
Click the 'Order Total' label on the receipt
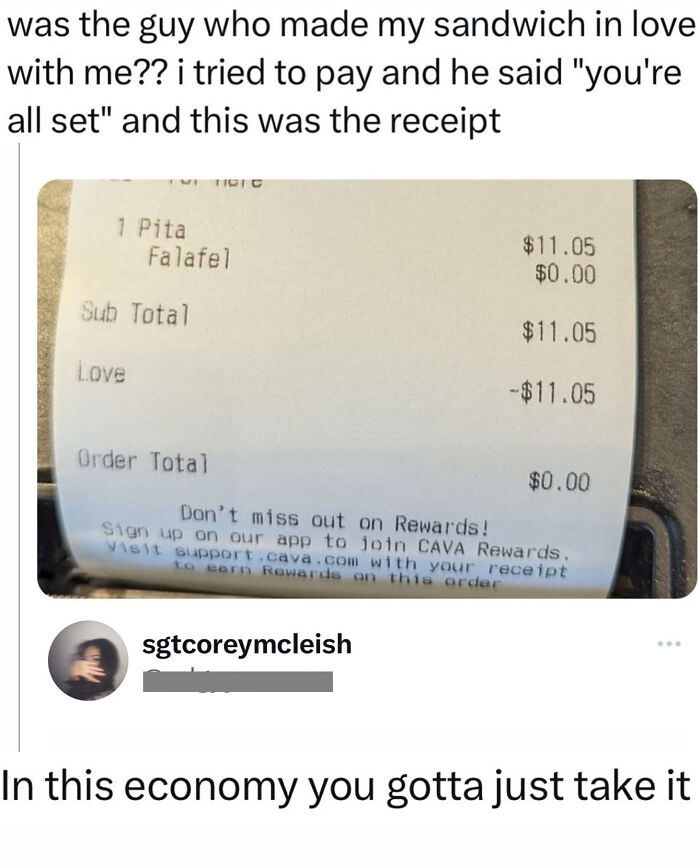[143, 461]
